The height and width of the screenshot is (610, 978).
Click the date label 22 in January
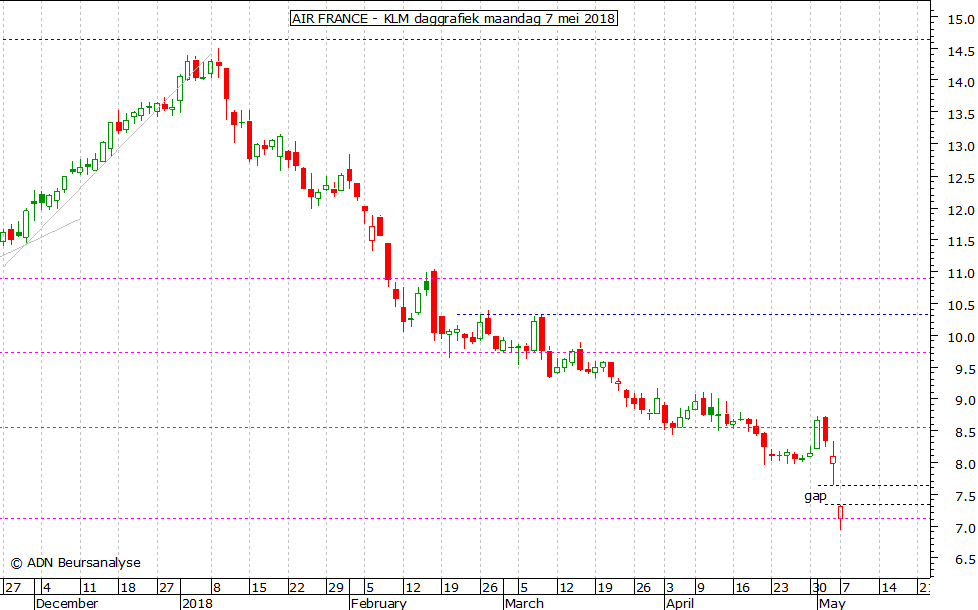(297, 588)
